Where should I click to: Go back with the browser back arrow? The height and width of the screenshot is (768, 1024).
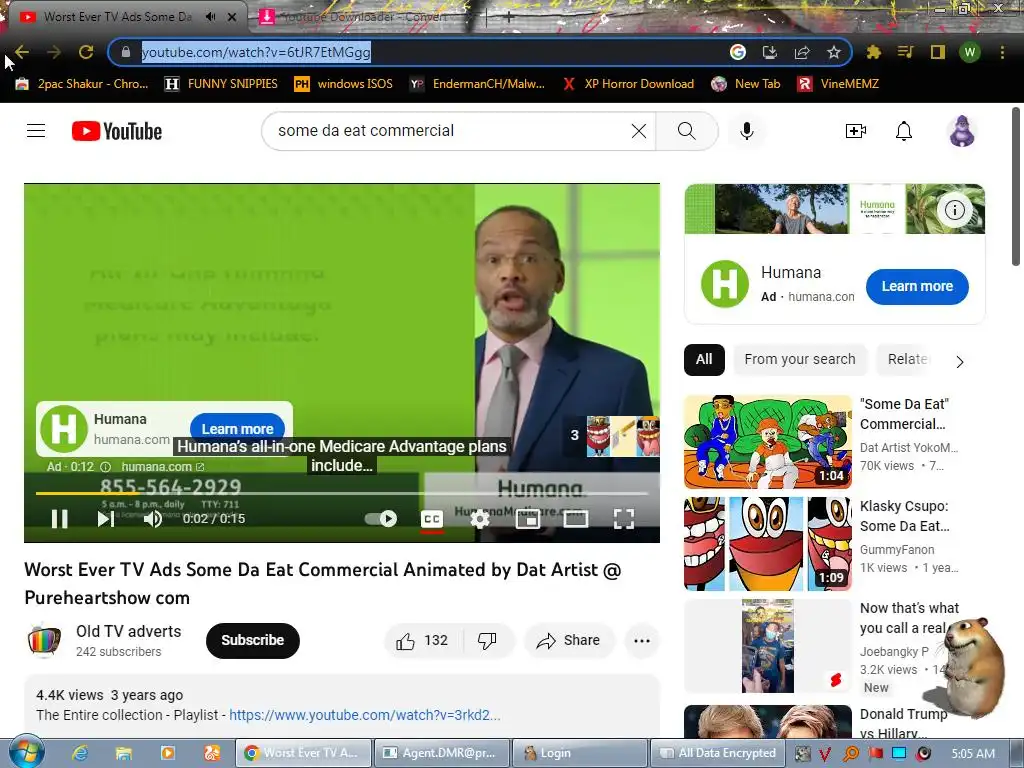click(x=22, y=52)
